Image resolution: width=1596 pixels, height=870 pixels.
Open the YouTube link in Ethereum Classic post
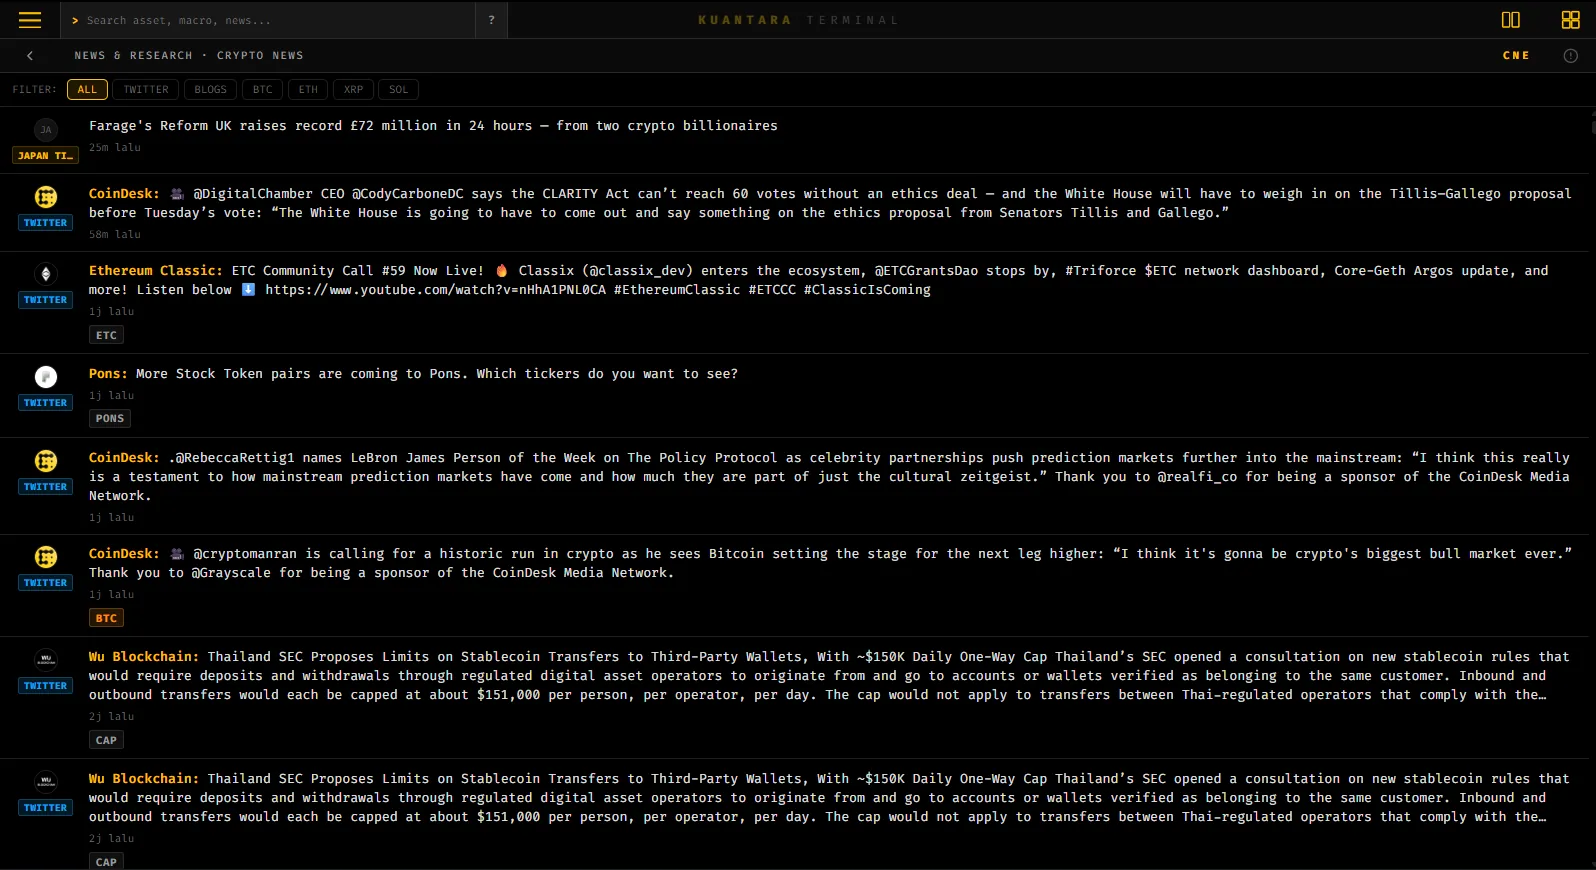pyautogui.click(x=435, y=290)
